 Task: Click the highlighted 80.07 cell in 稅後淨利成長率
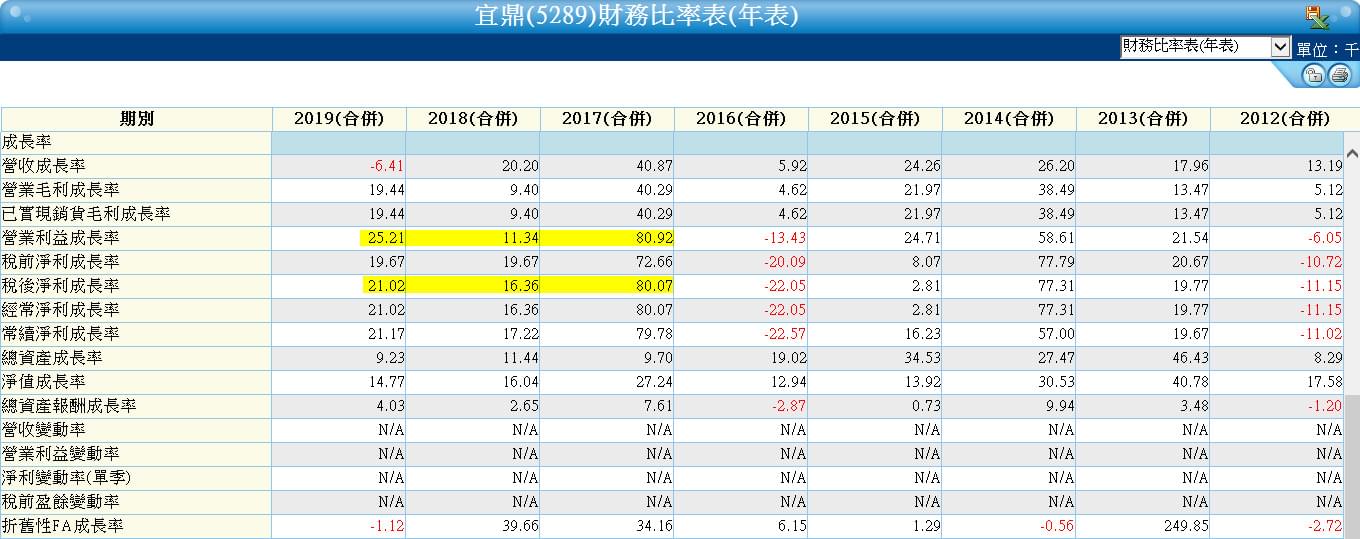[x=652, y=287]
